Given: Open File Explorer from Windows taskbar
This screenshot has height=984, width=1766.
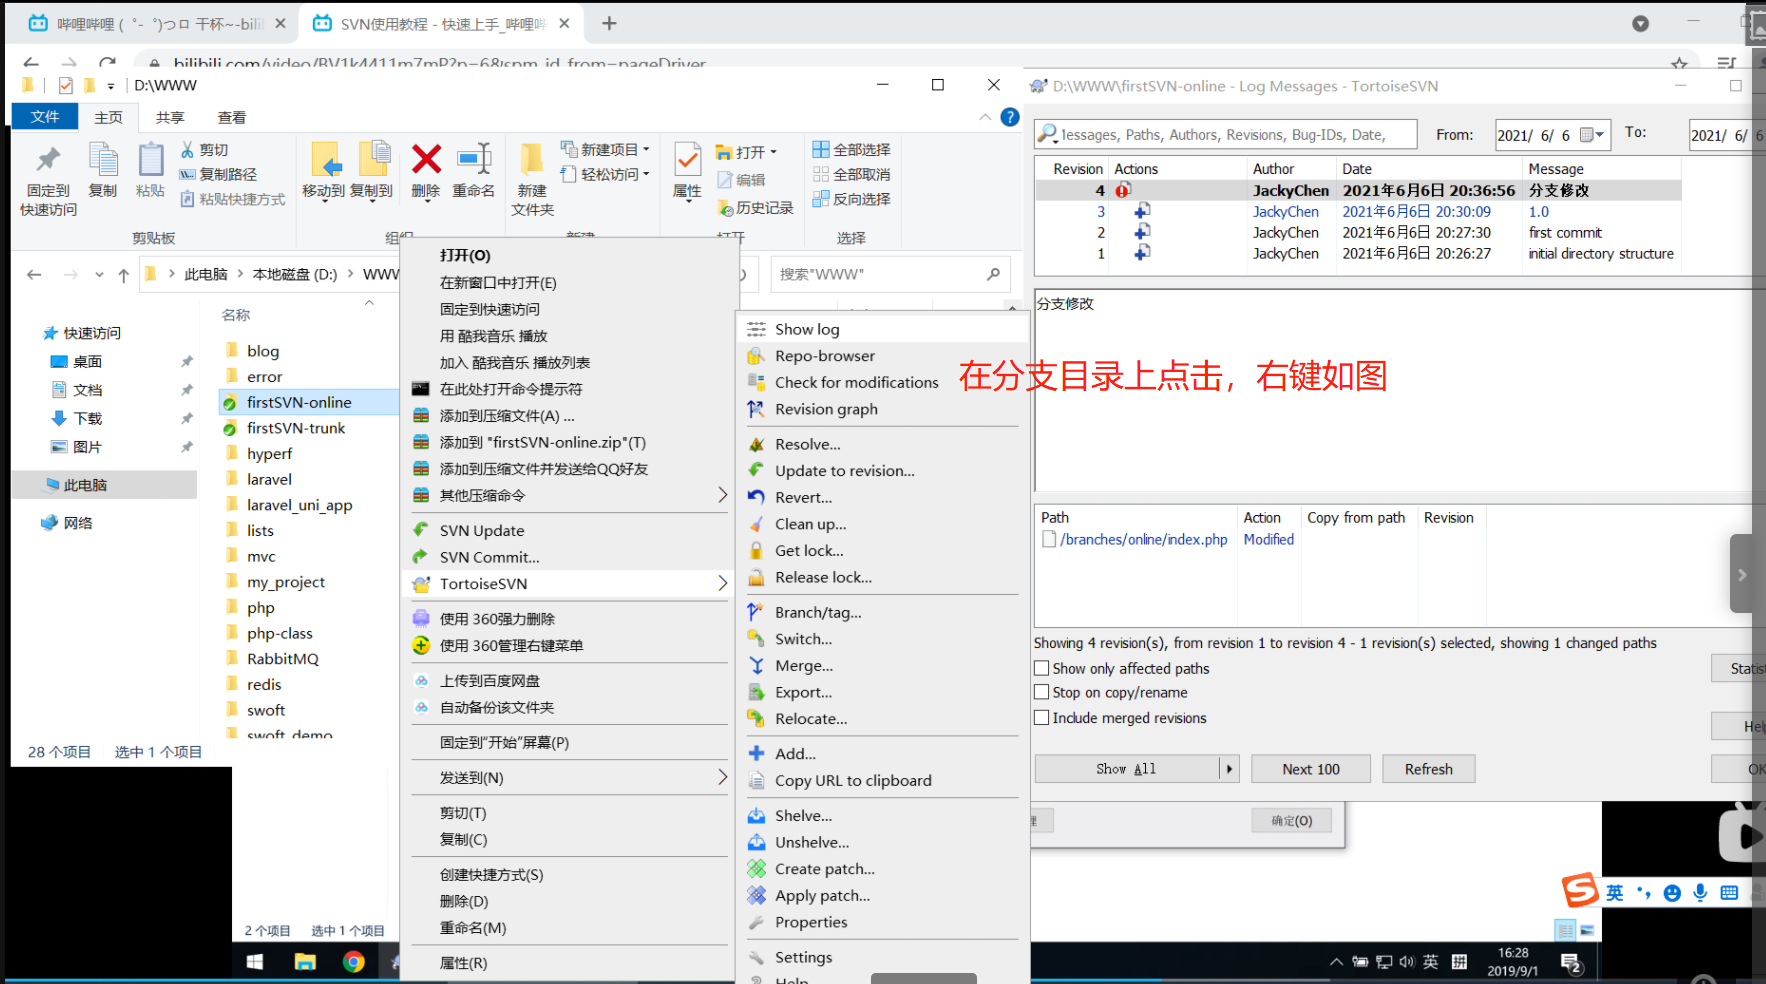Looking at the screenshot, I should 305,962.
